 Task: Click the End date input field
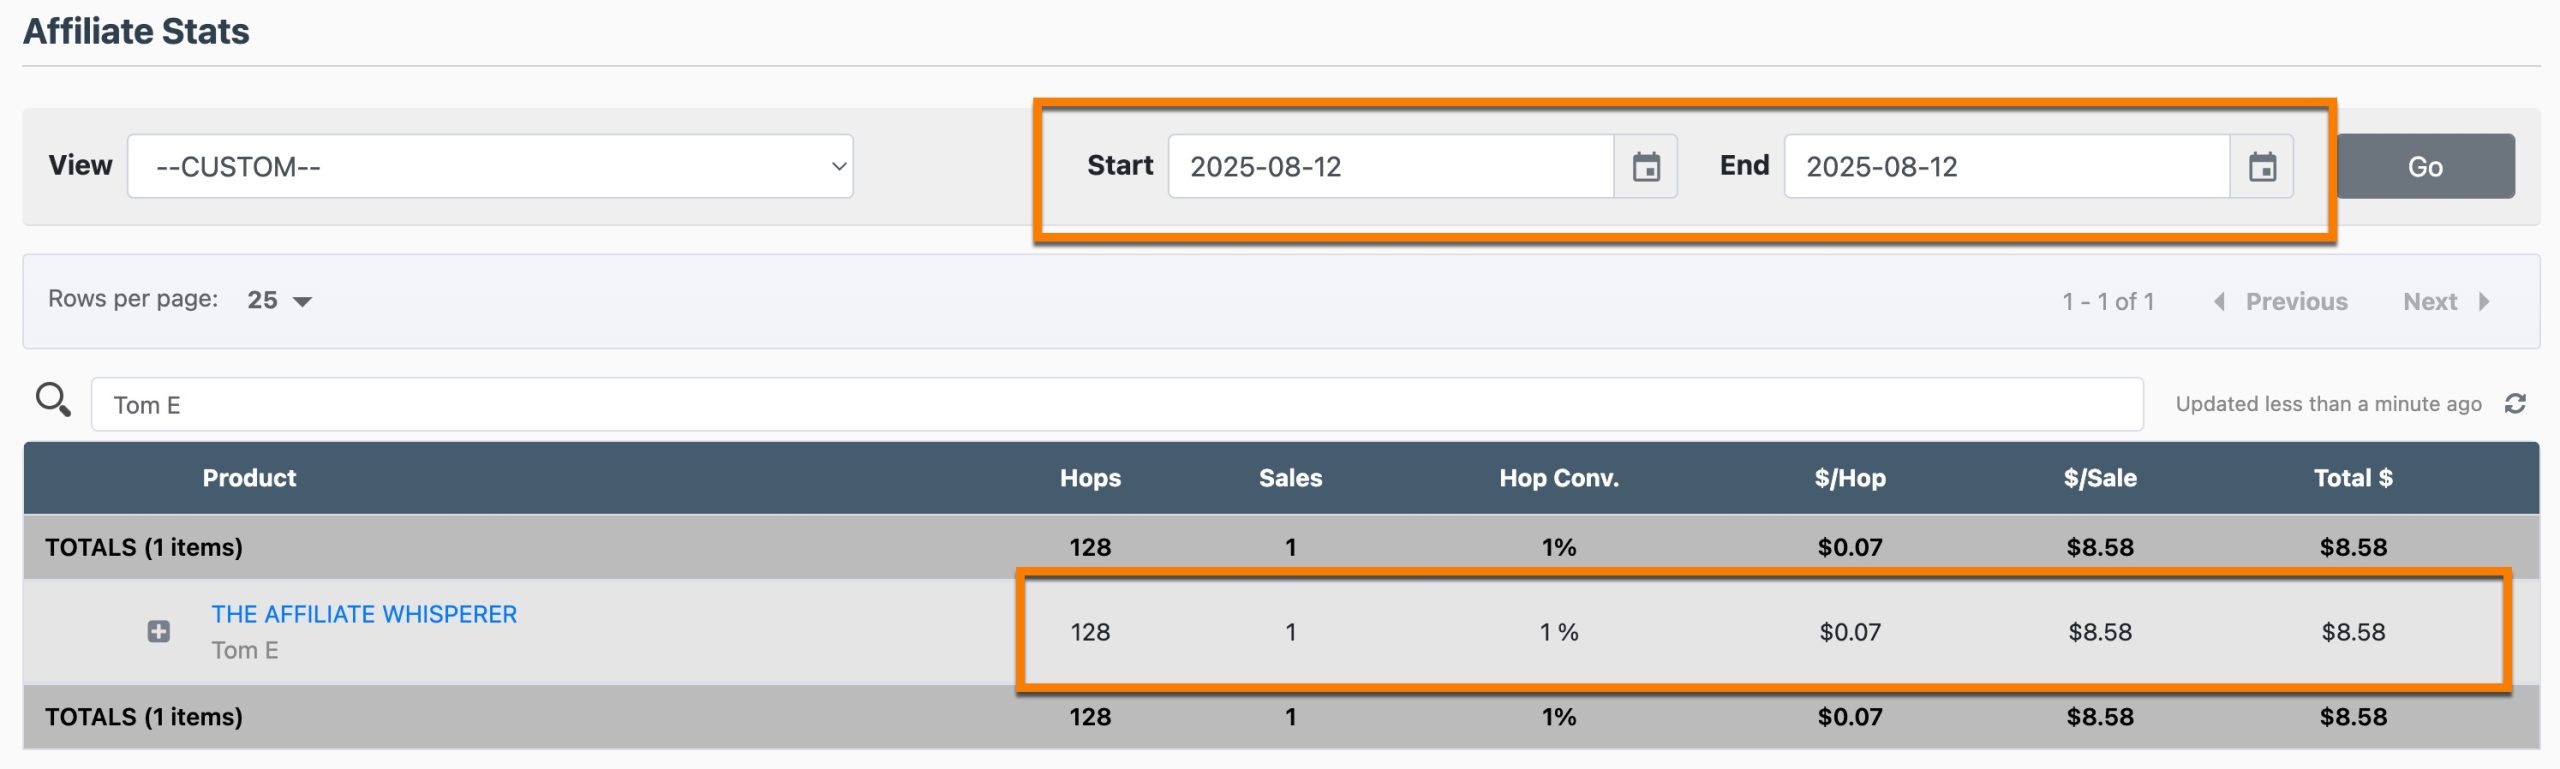[2005, 166]
